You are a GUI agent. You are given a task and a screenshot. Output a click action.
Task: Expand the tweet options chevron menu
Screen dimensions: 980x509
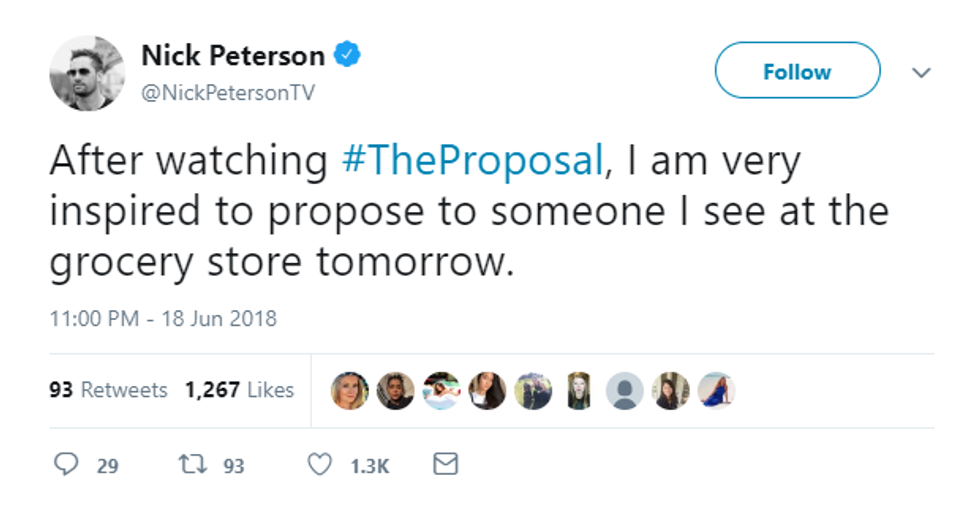(x=922, y=73)
